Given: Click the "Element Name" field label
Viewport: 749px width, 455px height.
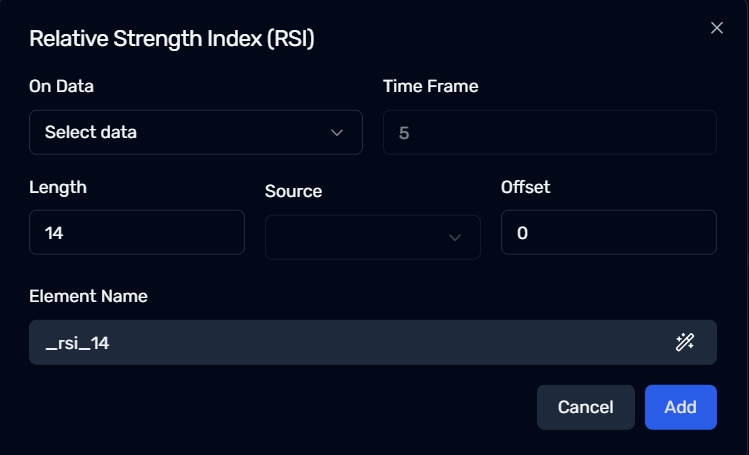Looking at the screenshot, I should pyautogui.click(x=88, y=296).
